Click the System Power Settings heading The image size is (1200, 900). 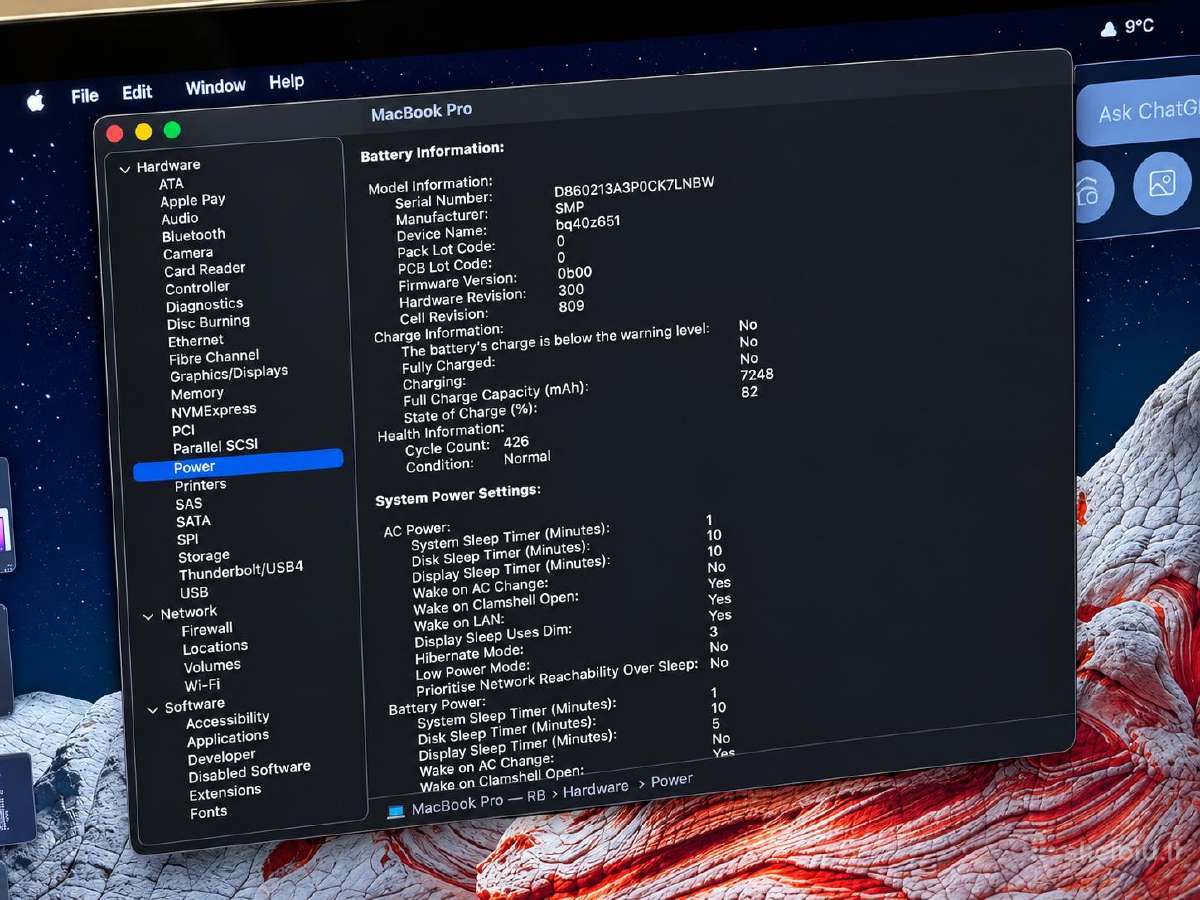(458, 495)
